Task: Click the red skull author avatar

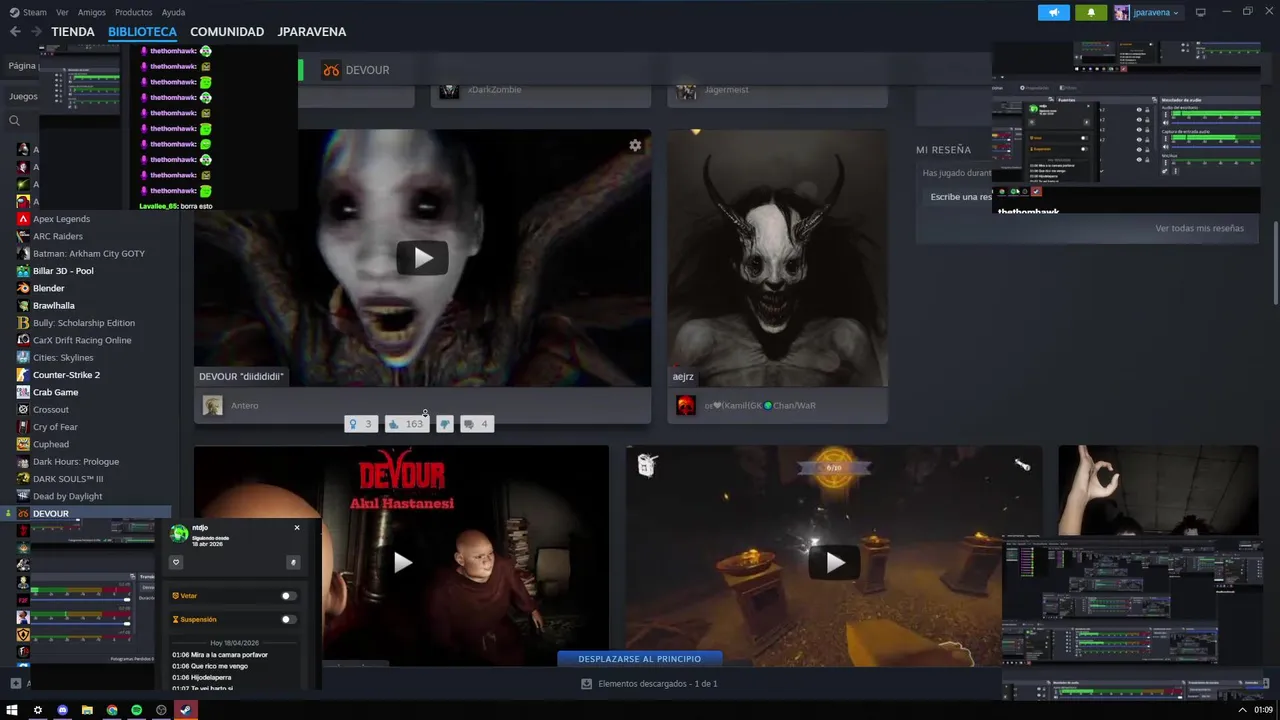Action: (x=686, y=405)
